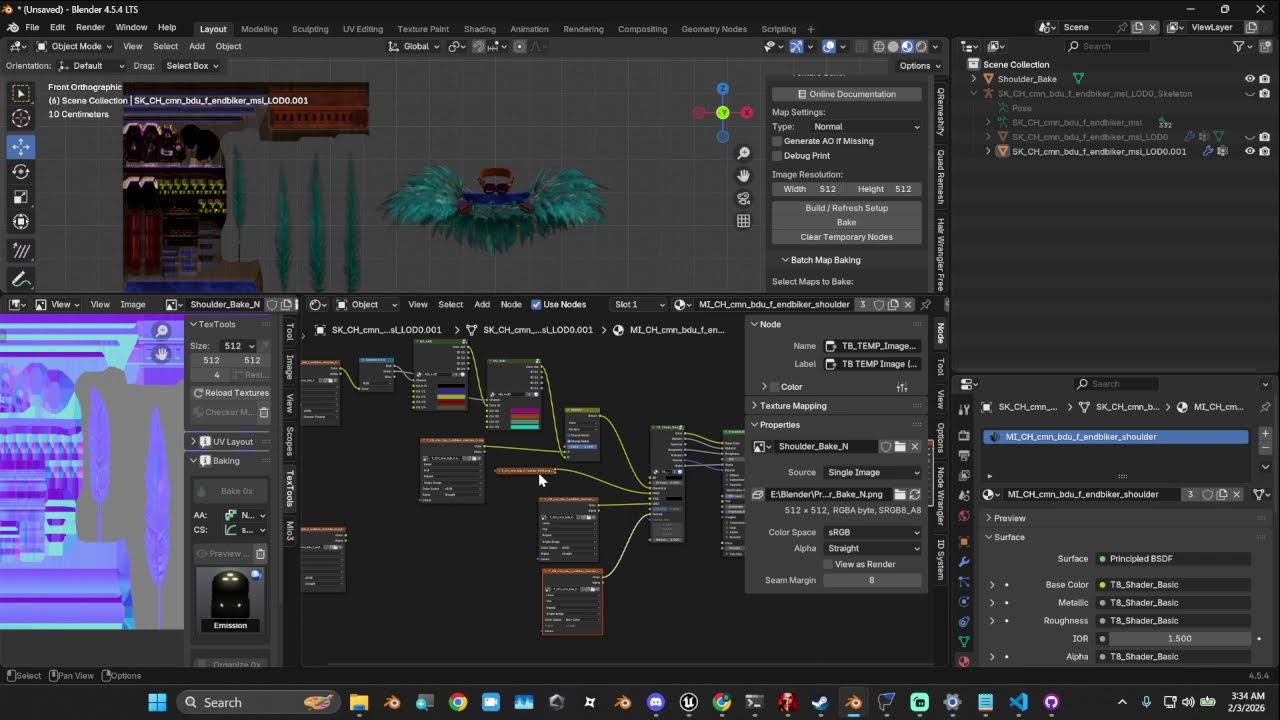
Task: Unlink the Shoulder_Bake_N image datablock
Action: (x=914, y=446)
